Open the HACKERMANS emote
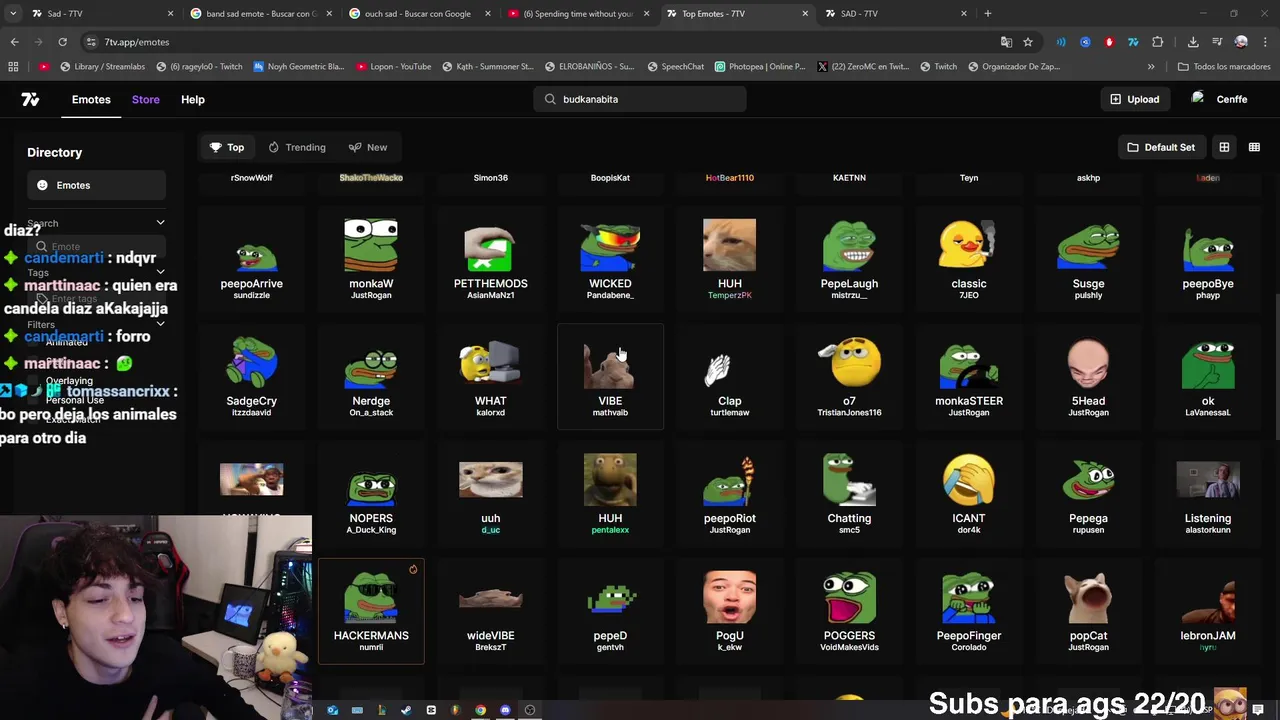1280x720 pixels. pyautogui.click(x=371, y=612)
